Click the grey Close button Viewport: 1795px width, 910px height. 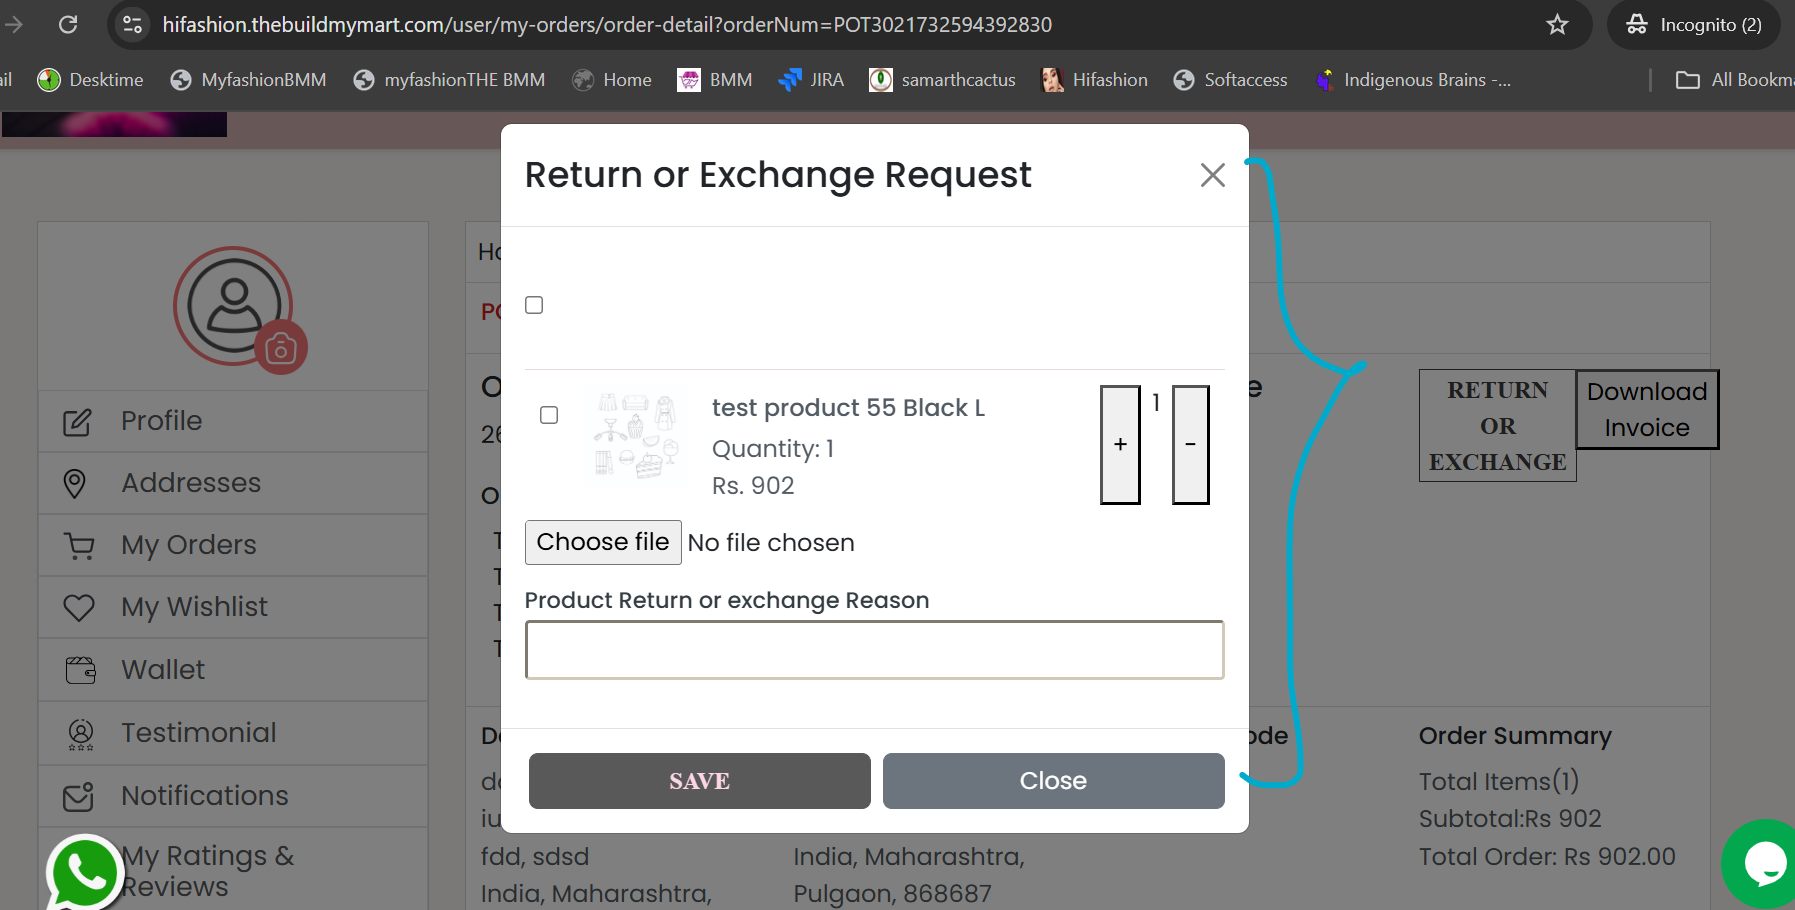(1053, 781)
